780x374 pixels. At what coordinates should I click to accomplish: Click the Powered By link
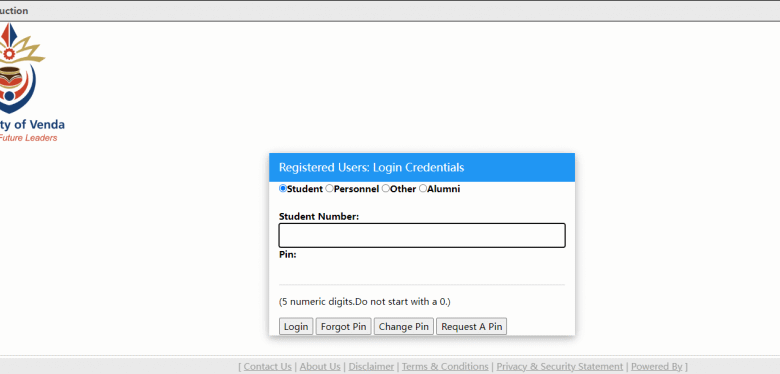pyautogui.click(x=657, y=367)
